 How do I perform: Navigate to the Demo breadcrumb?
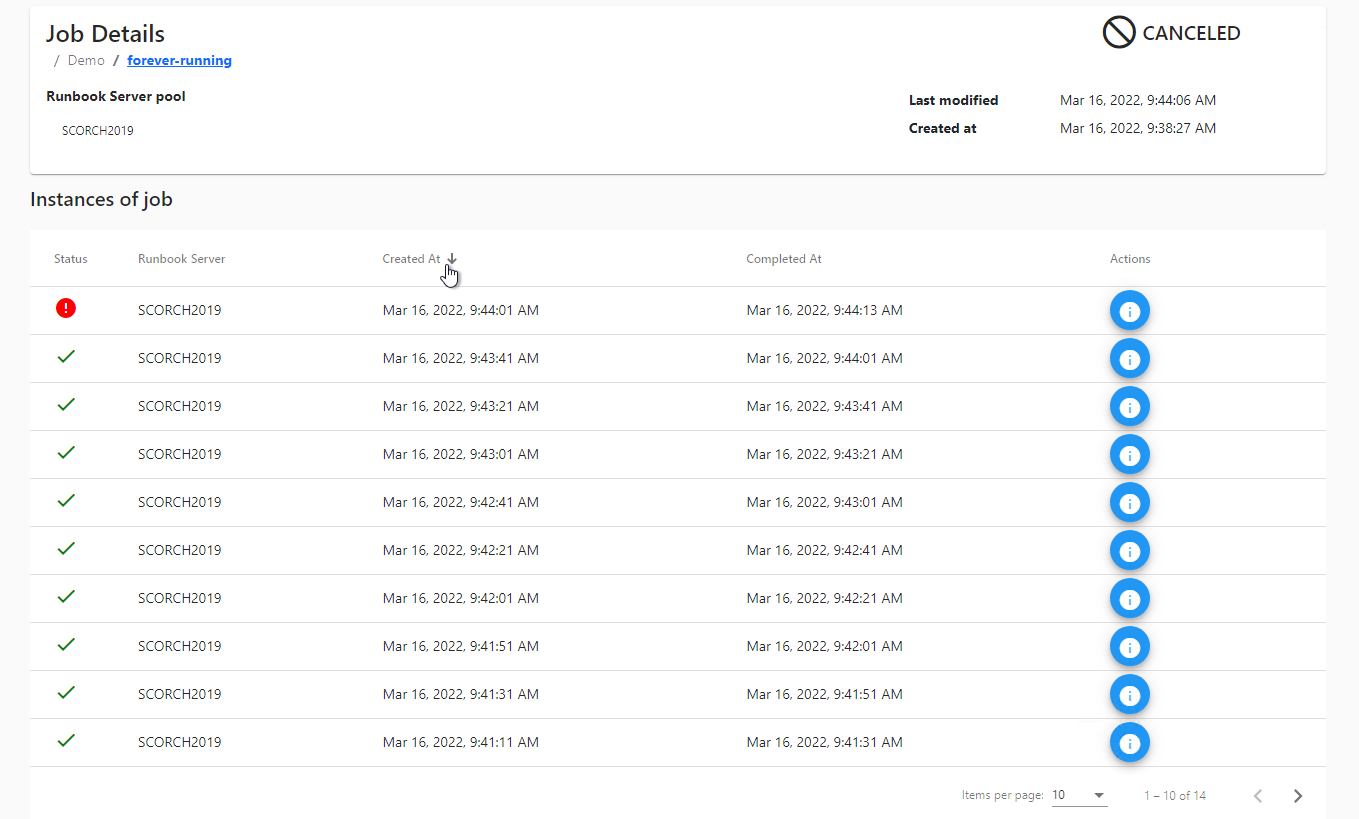(x=86, y=60)
